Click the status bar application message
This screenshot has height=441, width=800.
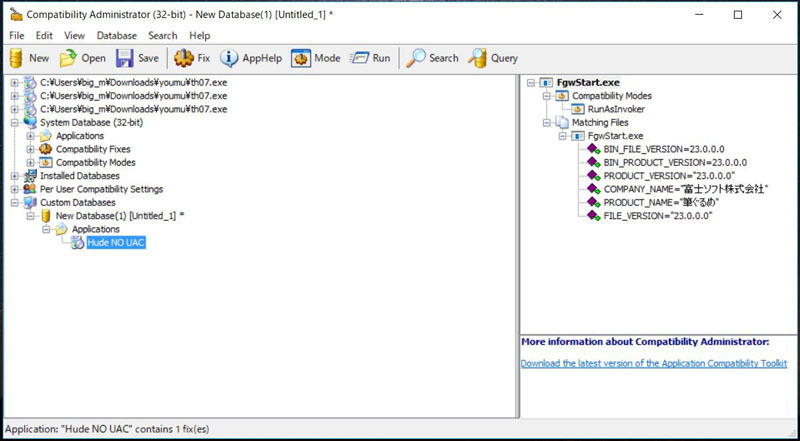tap(107, 429)
